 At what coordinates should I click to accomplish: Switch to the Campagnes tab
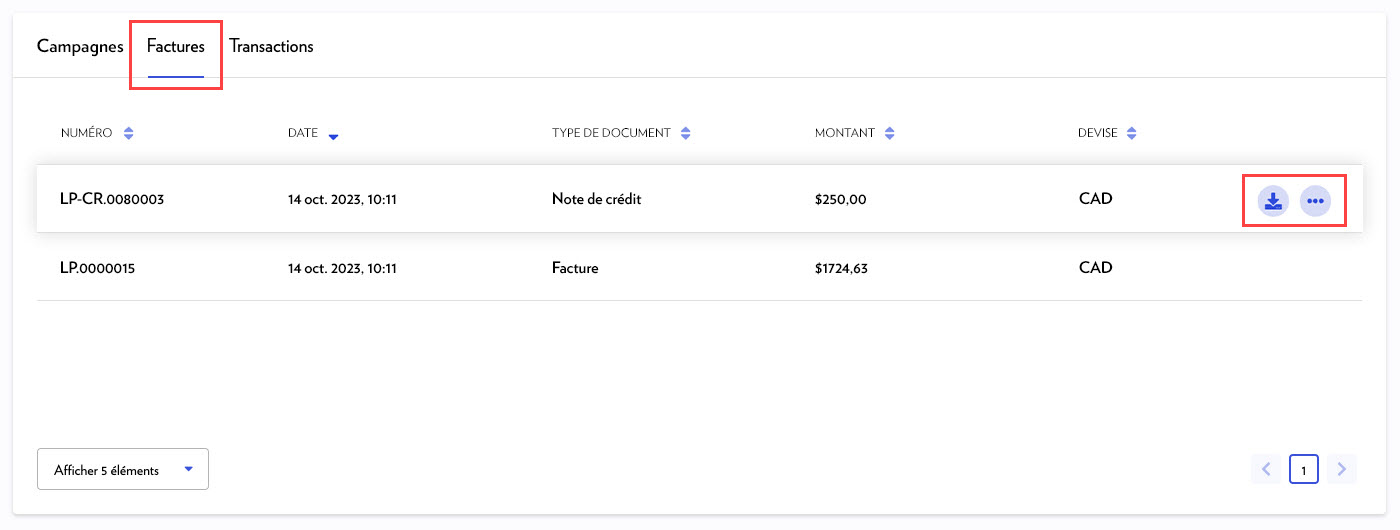(80, 46)
